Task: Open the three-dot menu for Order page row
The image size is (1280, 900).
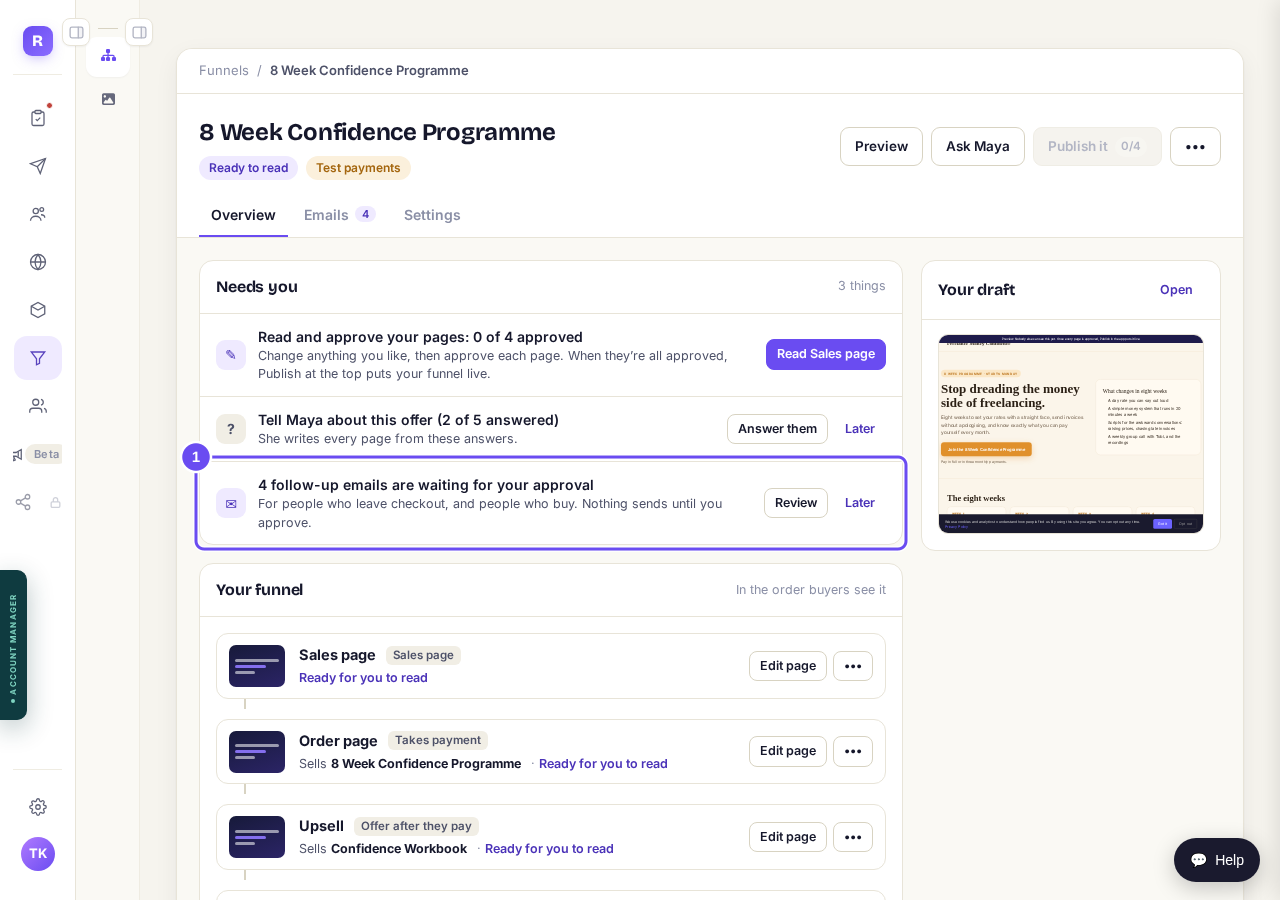Action: [853, 751]
